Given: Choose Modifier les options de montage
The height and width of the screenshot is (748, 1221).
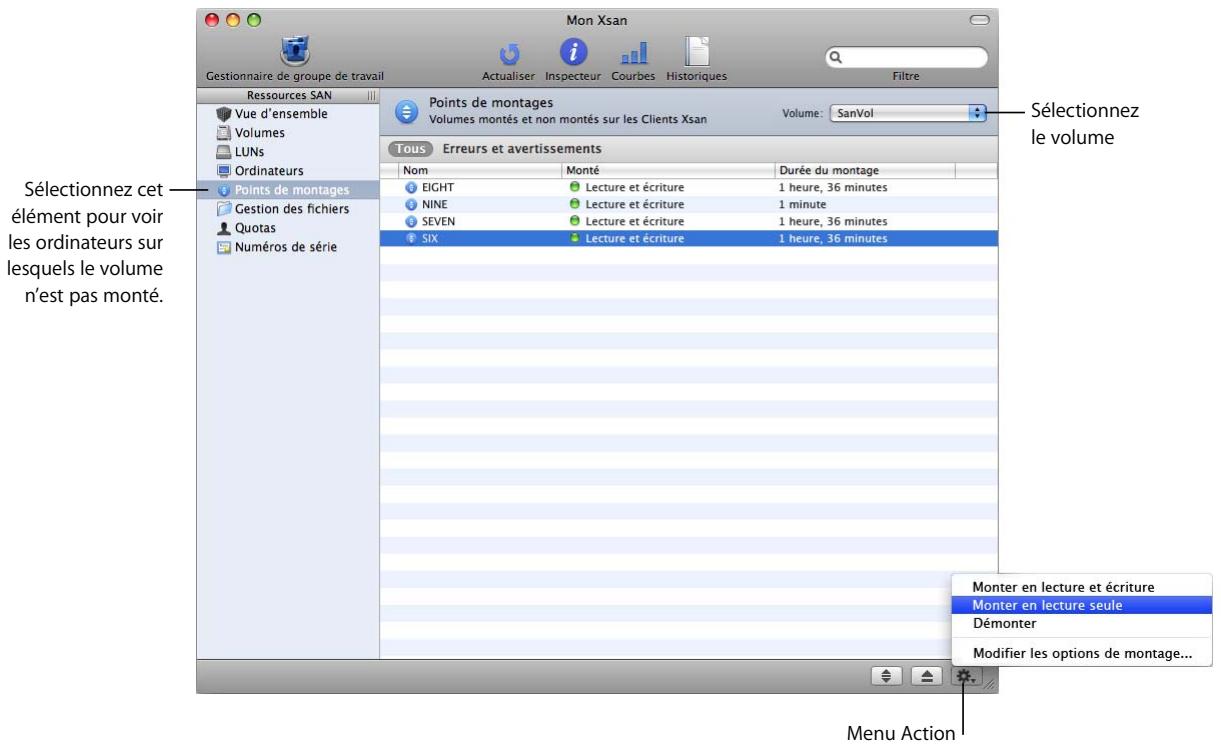Looking at the screenshot, I should (x=1080, y=655).
